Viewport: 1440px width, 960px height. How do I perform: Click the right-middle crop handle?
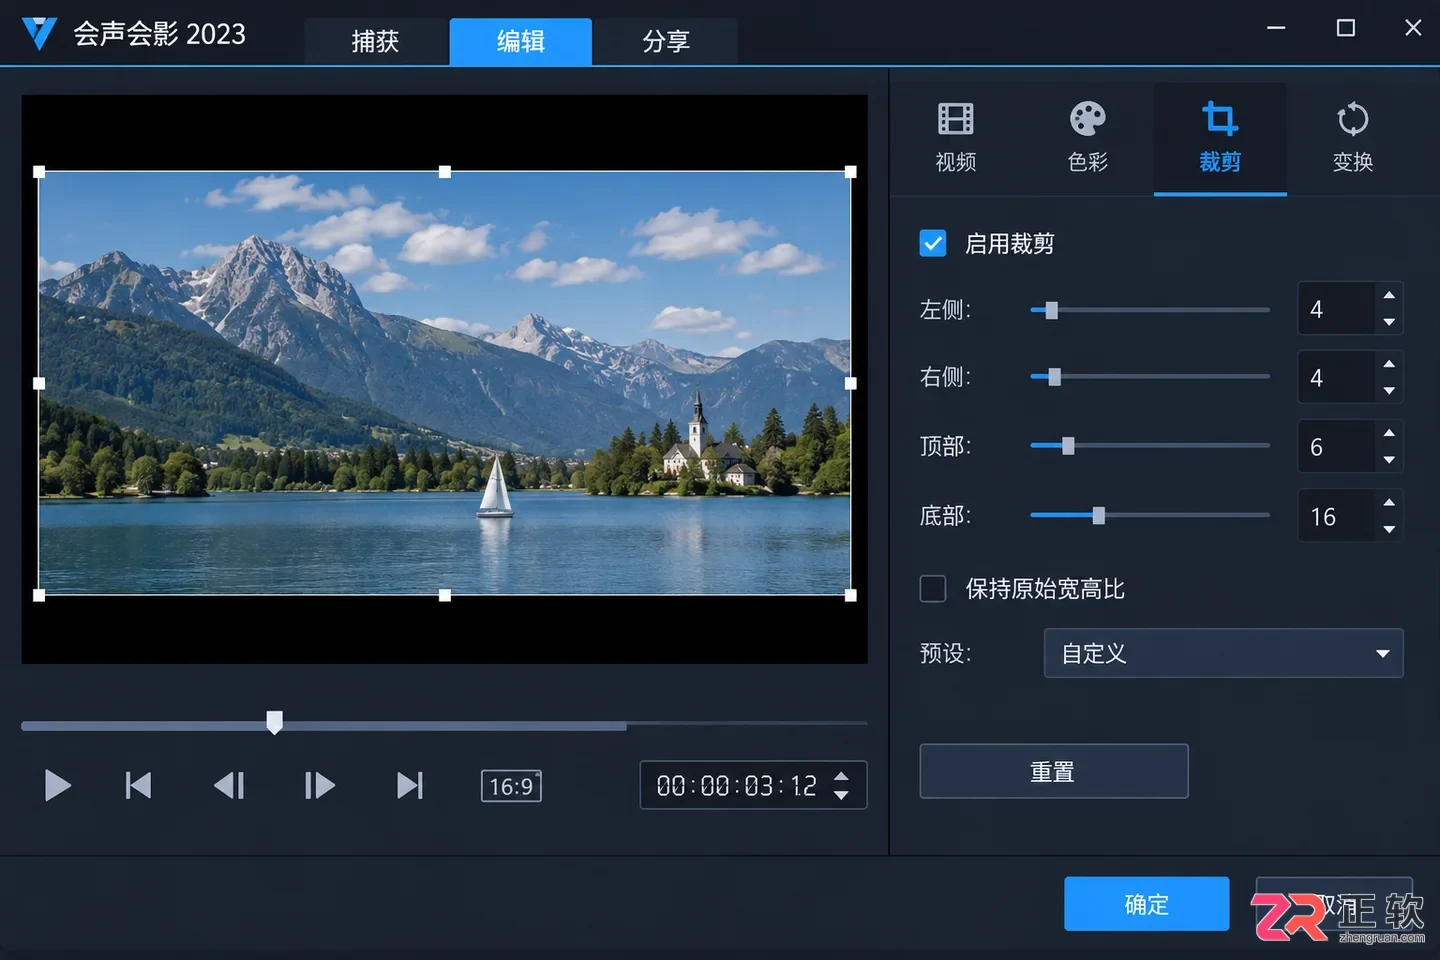851,383
